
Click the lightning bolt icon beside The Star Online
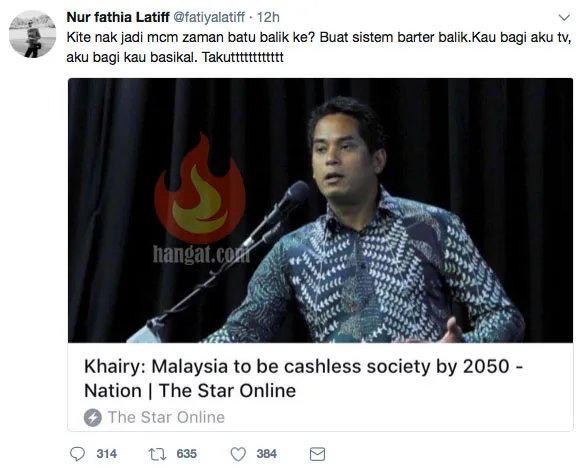[x=93, y=418]
